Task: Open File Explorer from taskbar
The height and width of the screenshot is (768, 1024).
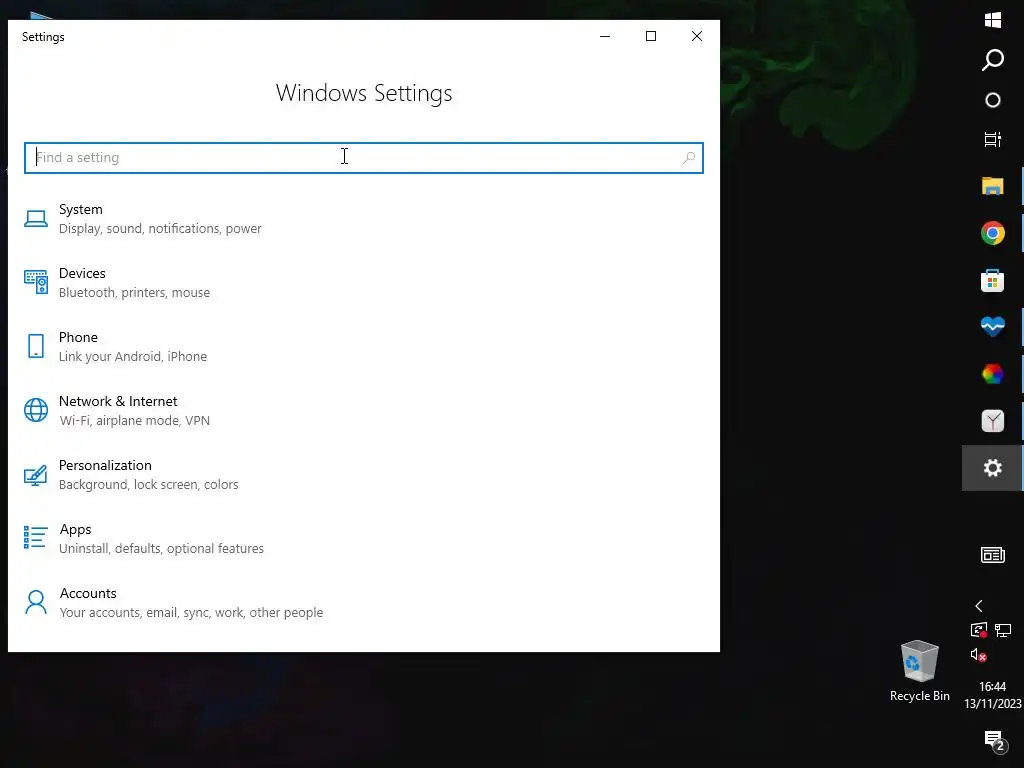Action: (993, 186)
